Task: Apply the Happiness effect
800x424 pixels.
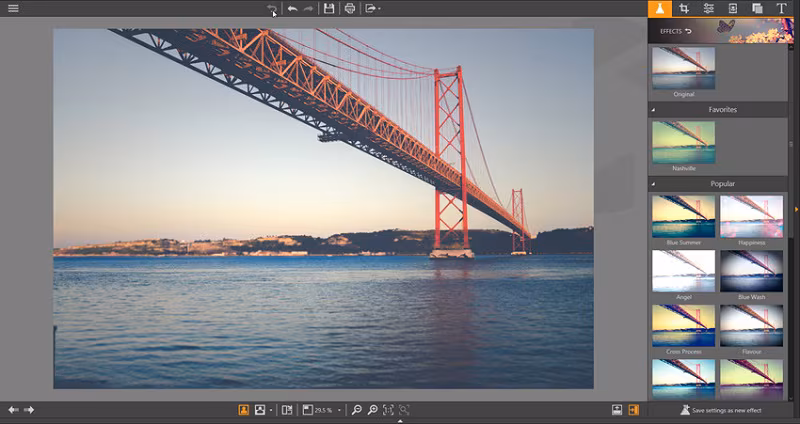Action: click(x=751, y=216)
